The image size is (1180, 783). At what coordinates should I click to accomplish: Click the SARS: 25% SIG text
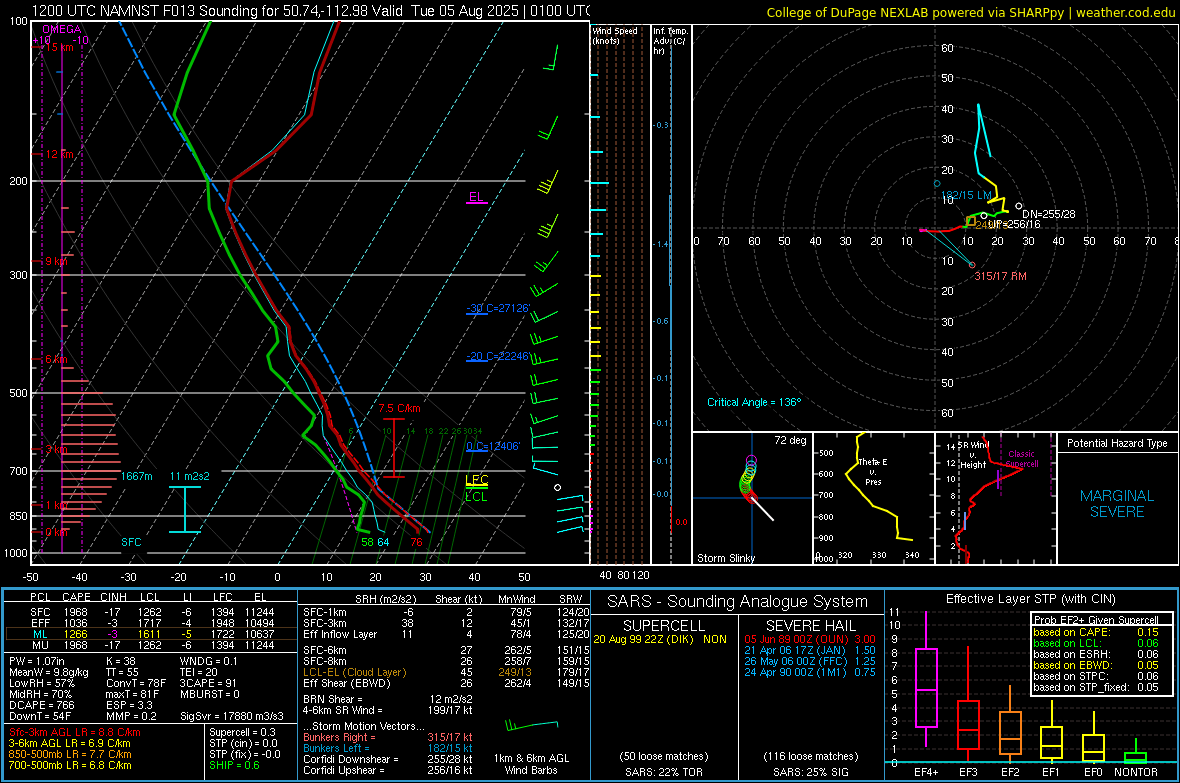click(x=810, y=772)
